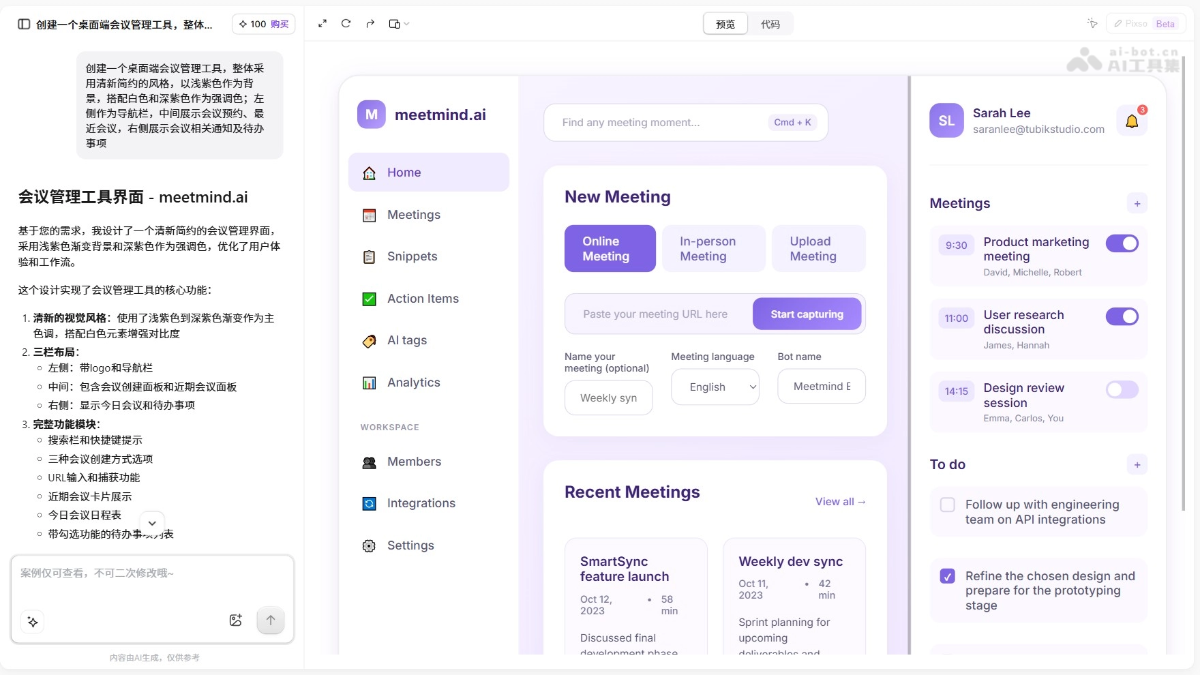This screenshot has width=1200, height=675.
Task: Enable the Design review session toggle
Action: (1121, 389)
